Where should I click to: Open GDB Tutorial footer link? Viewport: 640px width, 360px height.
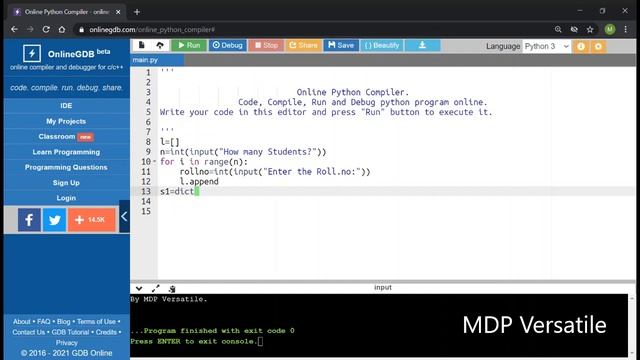(x=70, y=332)
